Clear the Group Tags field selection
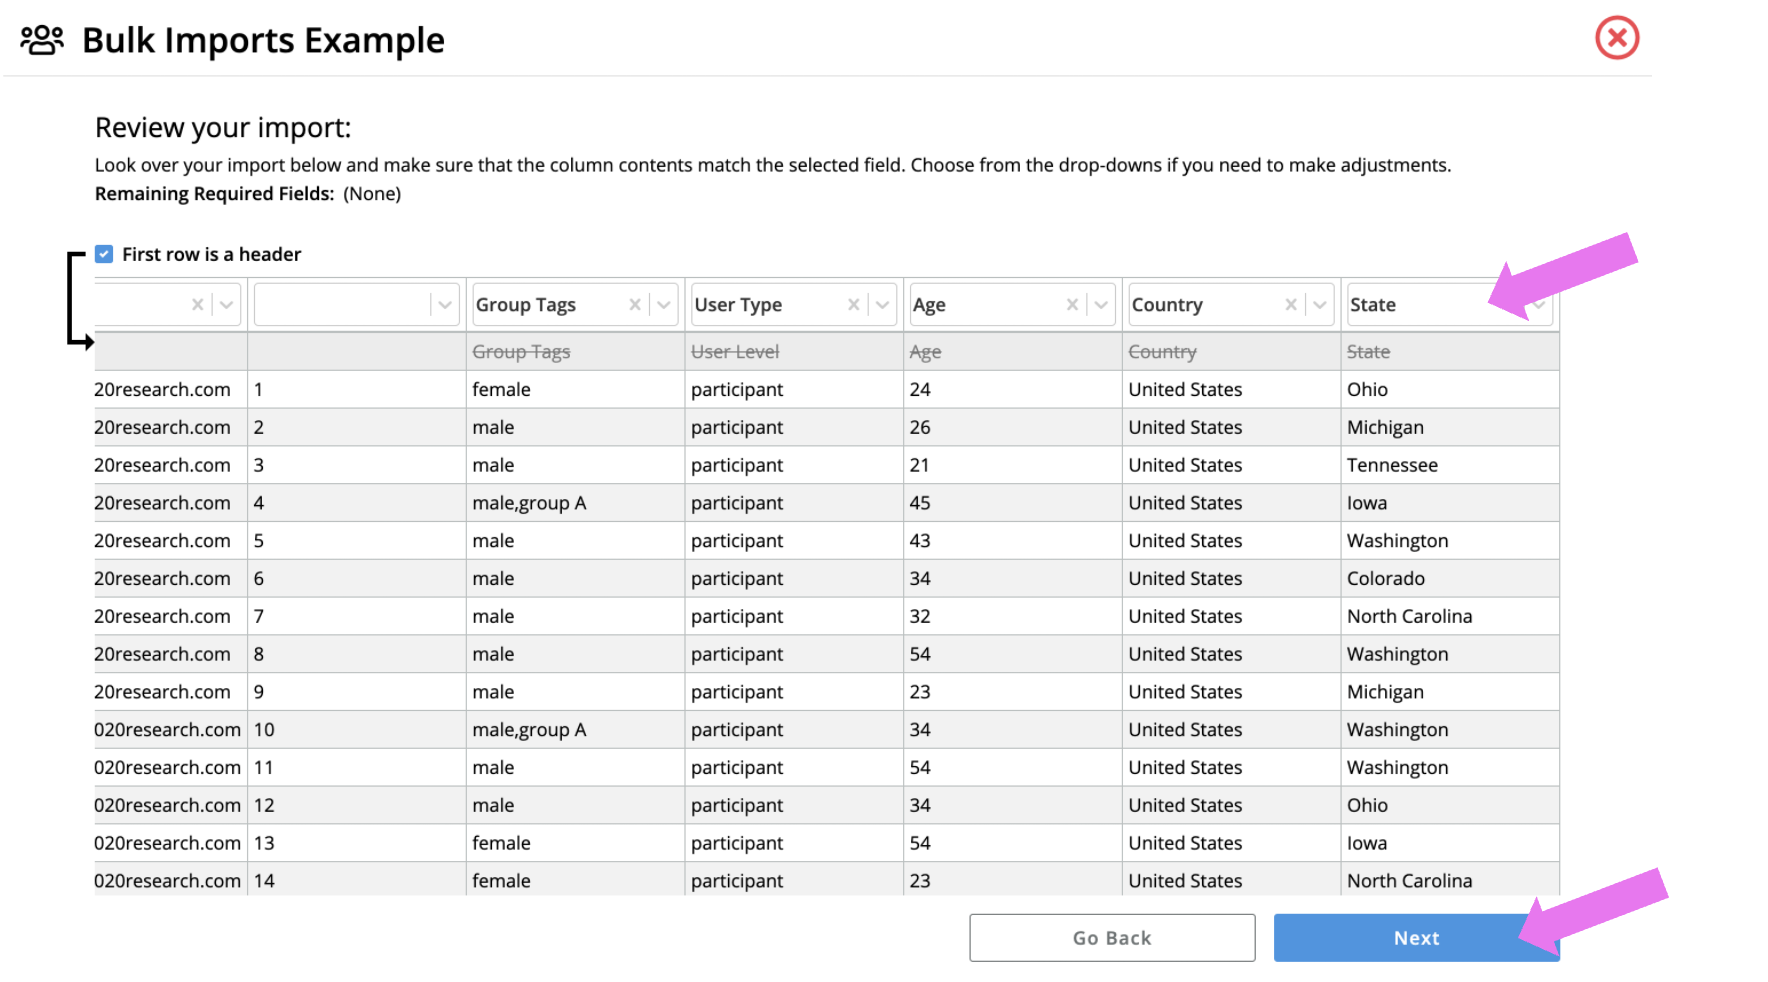Viewport: 1768px width, 982px height. (x=635, y=305)
